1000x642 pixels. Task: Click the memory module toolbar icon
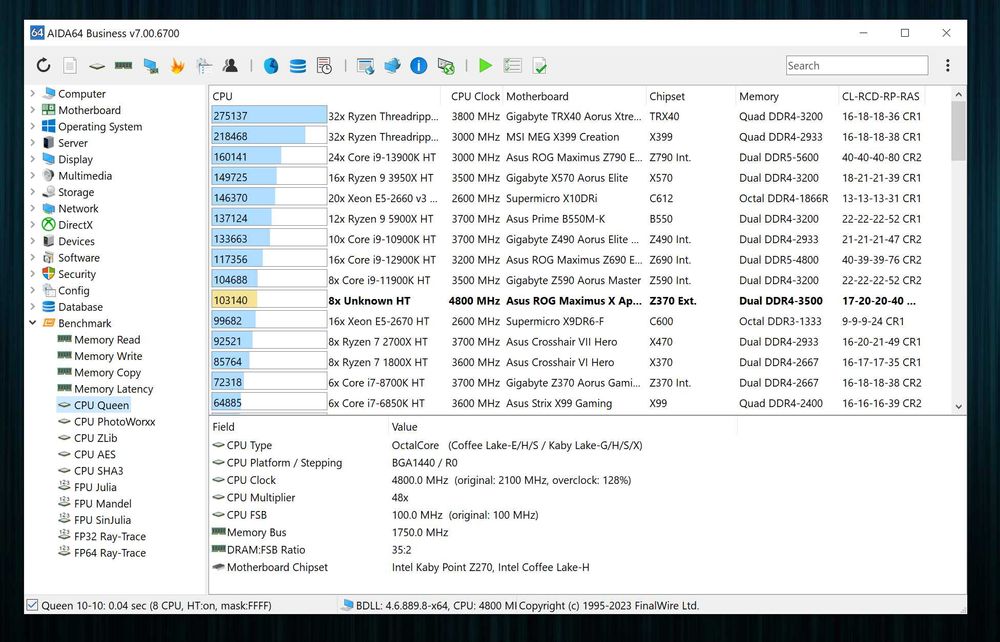[123, 65]
